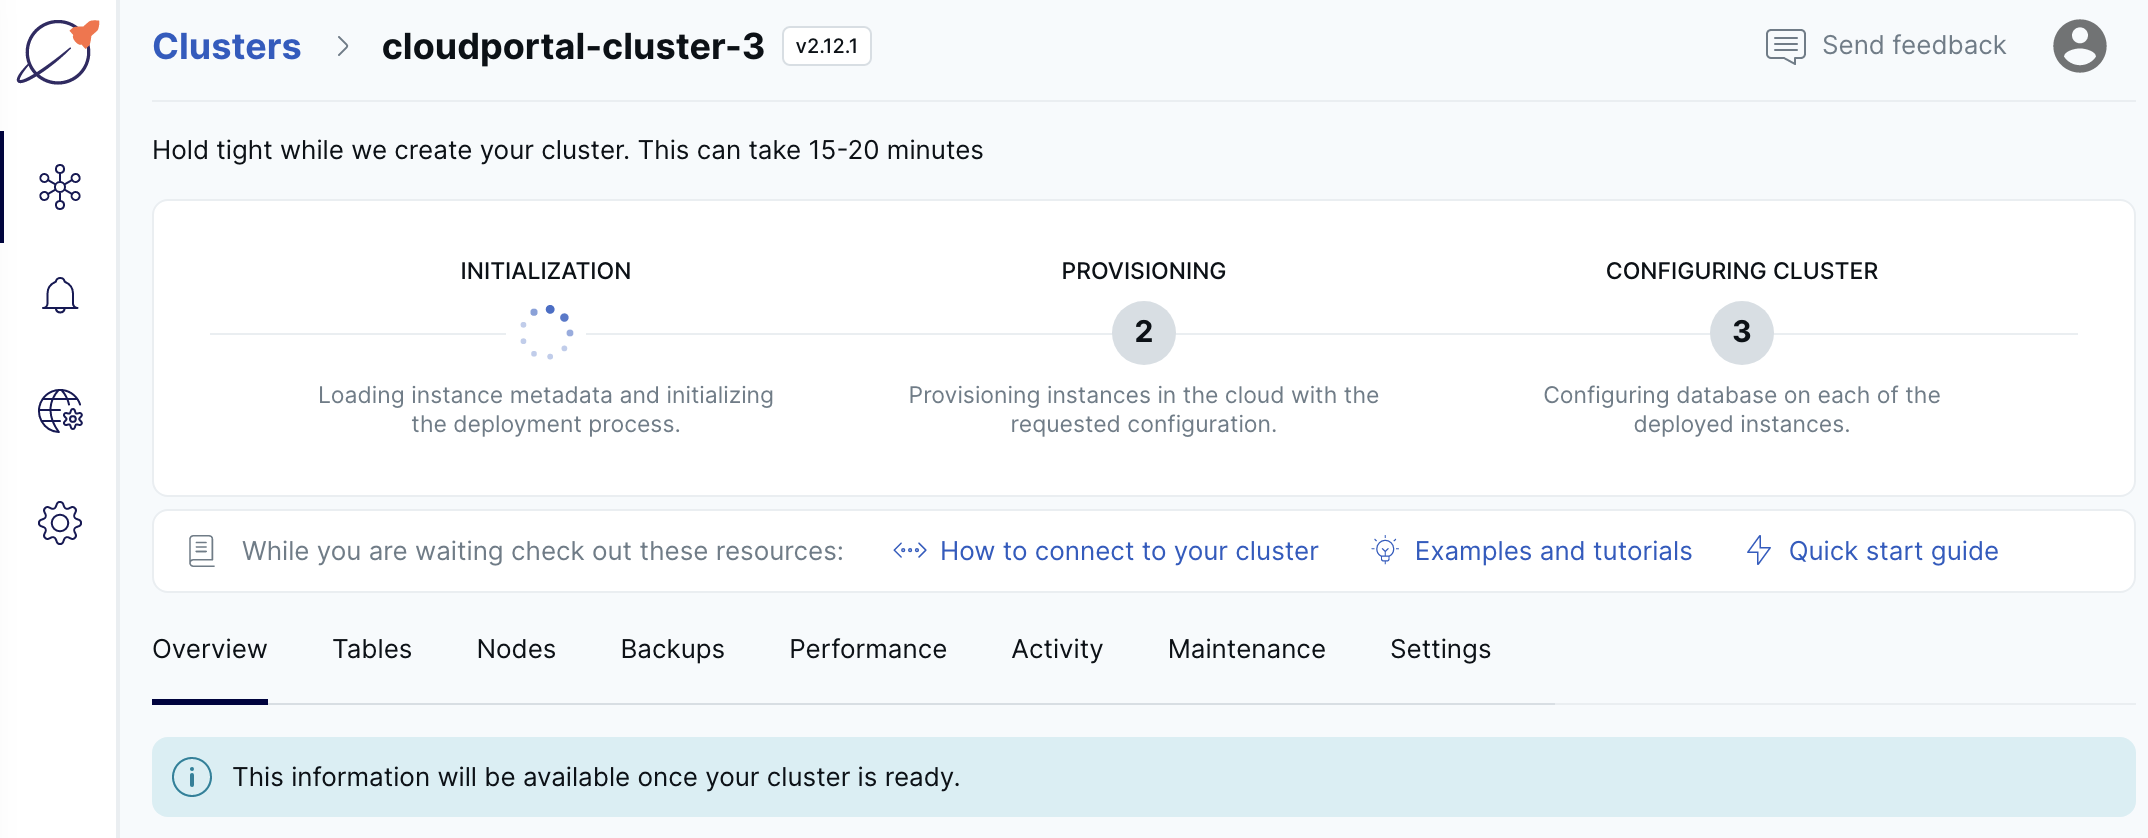
Task: Open the network globe settings icon
Action: [x=60, y=411]
